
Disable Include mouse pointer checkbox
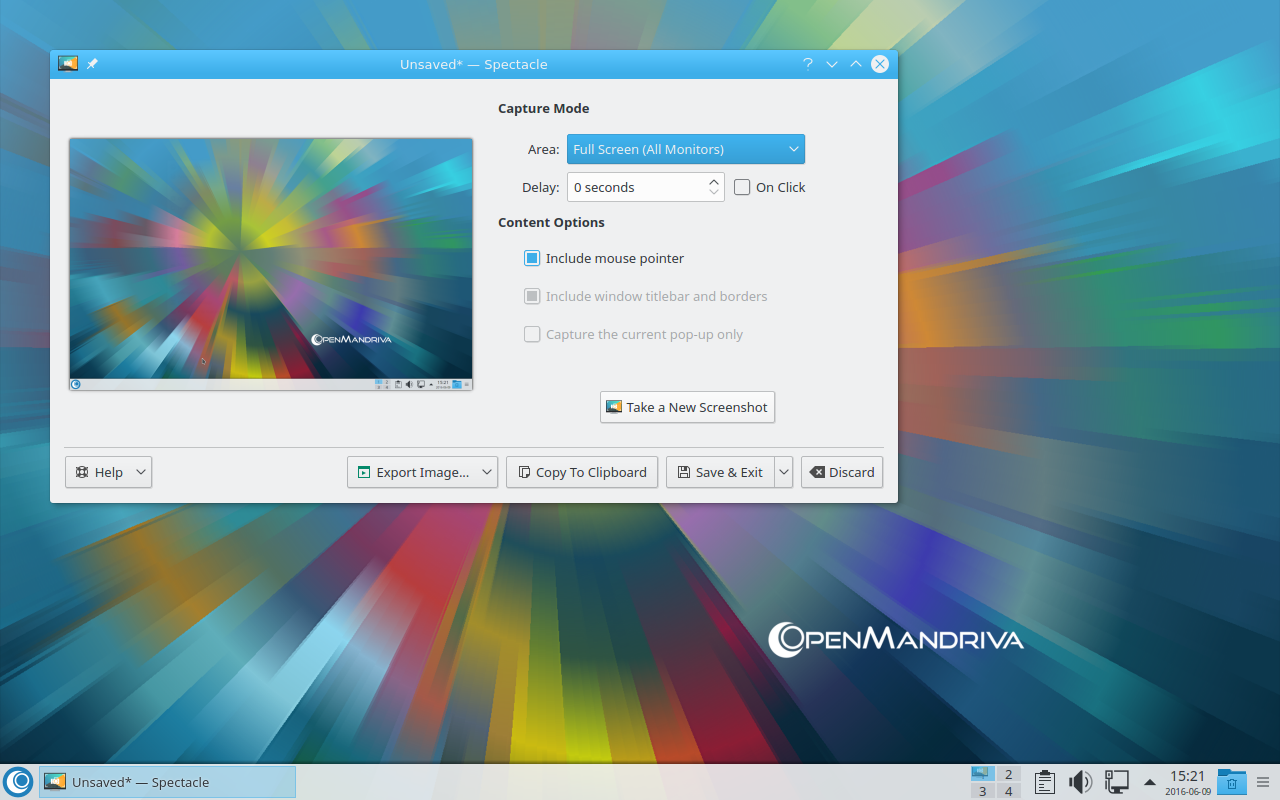coord(532,258)
